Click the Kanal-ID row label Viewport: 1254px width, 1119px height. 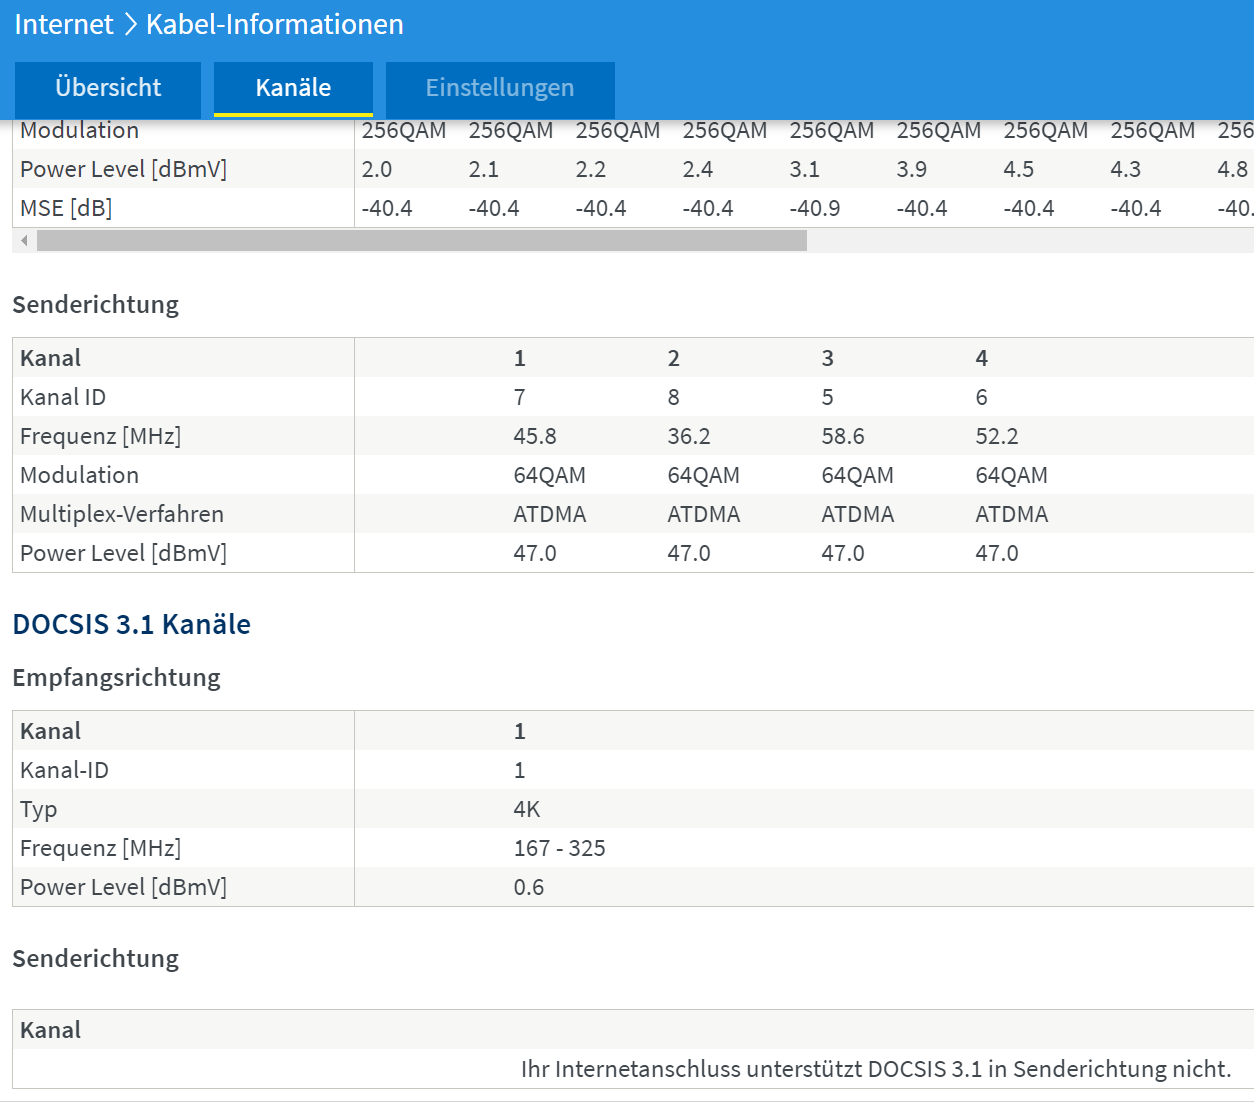65,770
